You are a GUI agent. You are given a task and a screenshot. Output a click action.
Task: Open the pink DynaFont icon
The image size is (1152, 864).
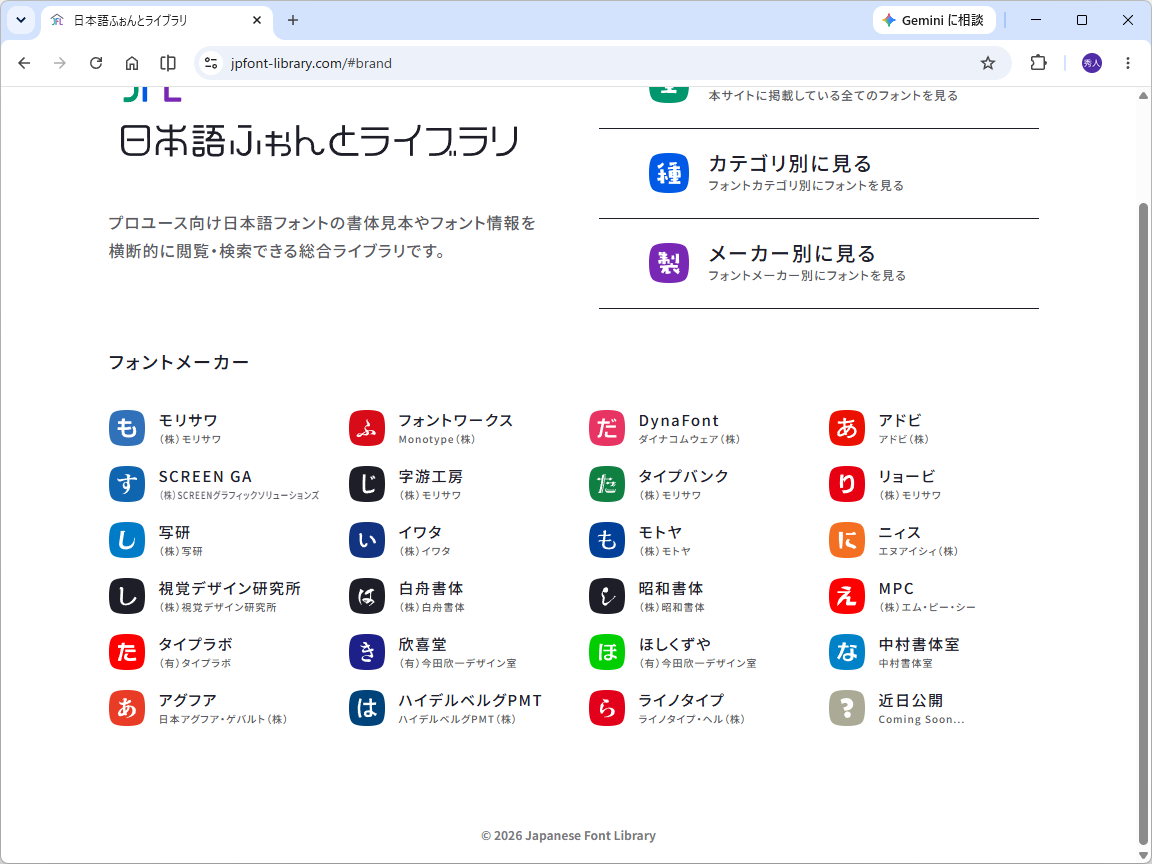pyautogui.click(x=607, y=428)
